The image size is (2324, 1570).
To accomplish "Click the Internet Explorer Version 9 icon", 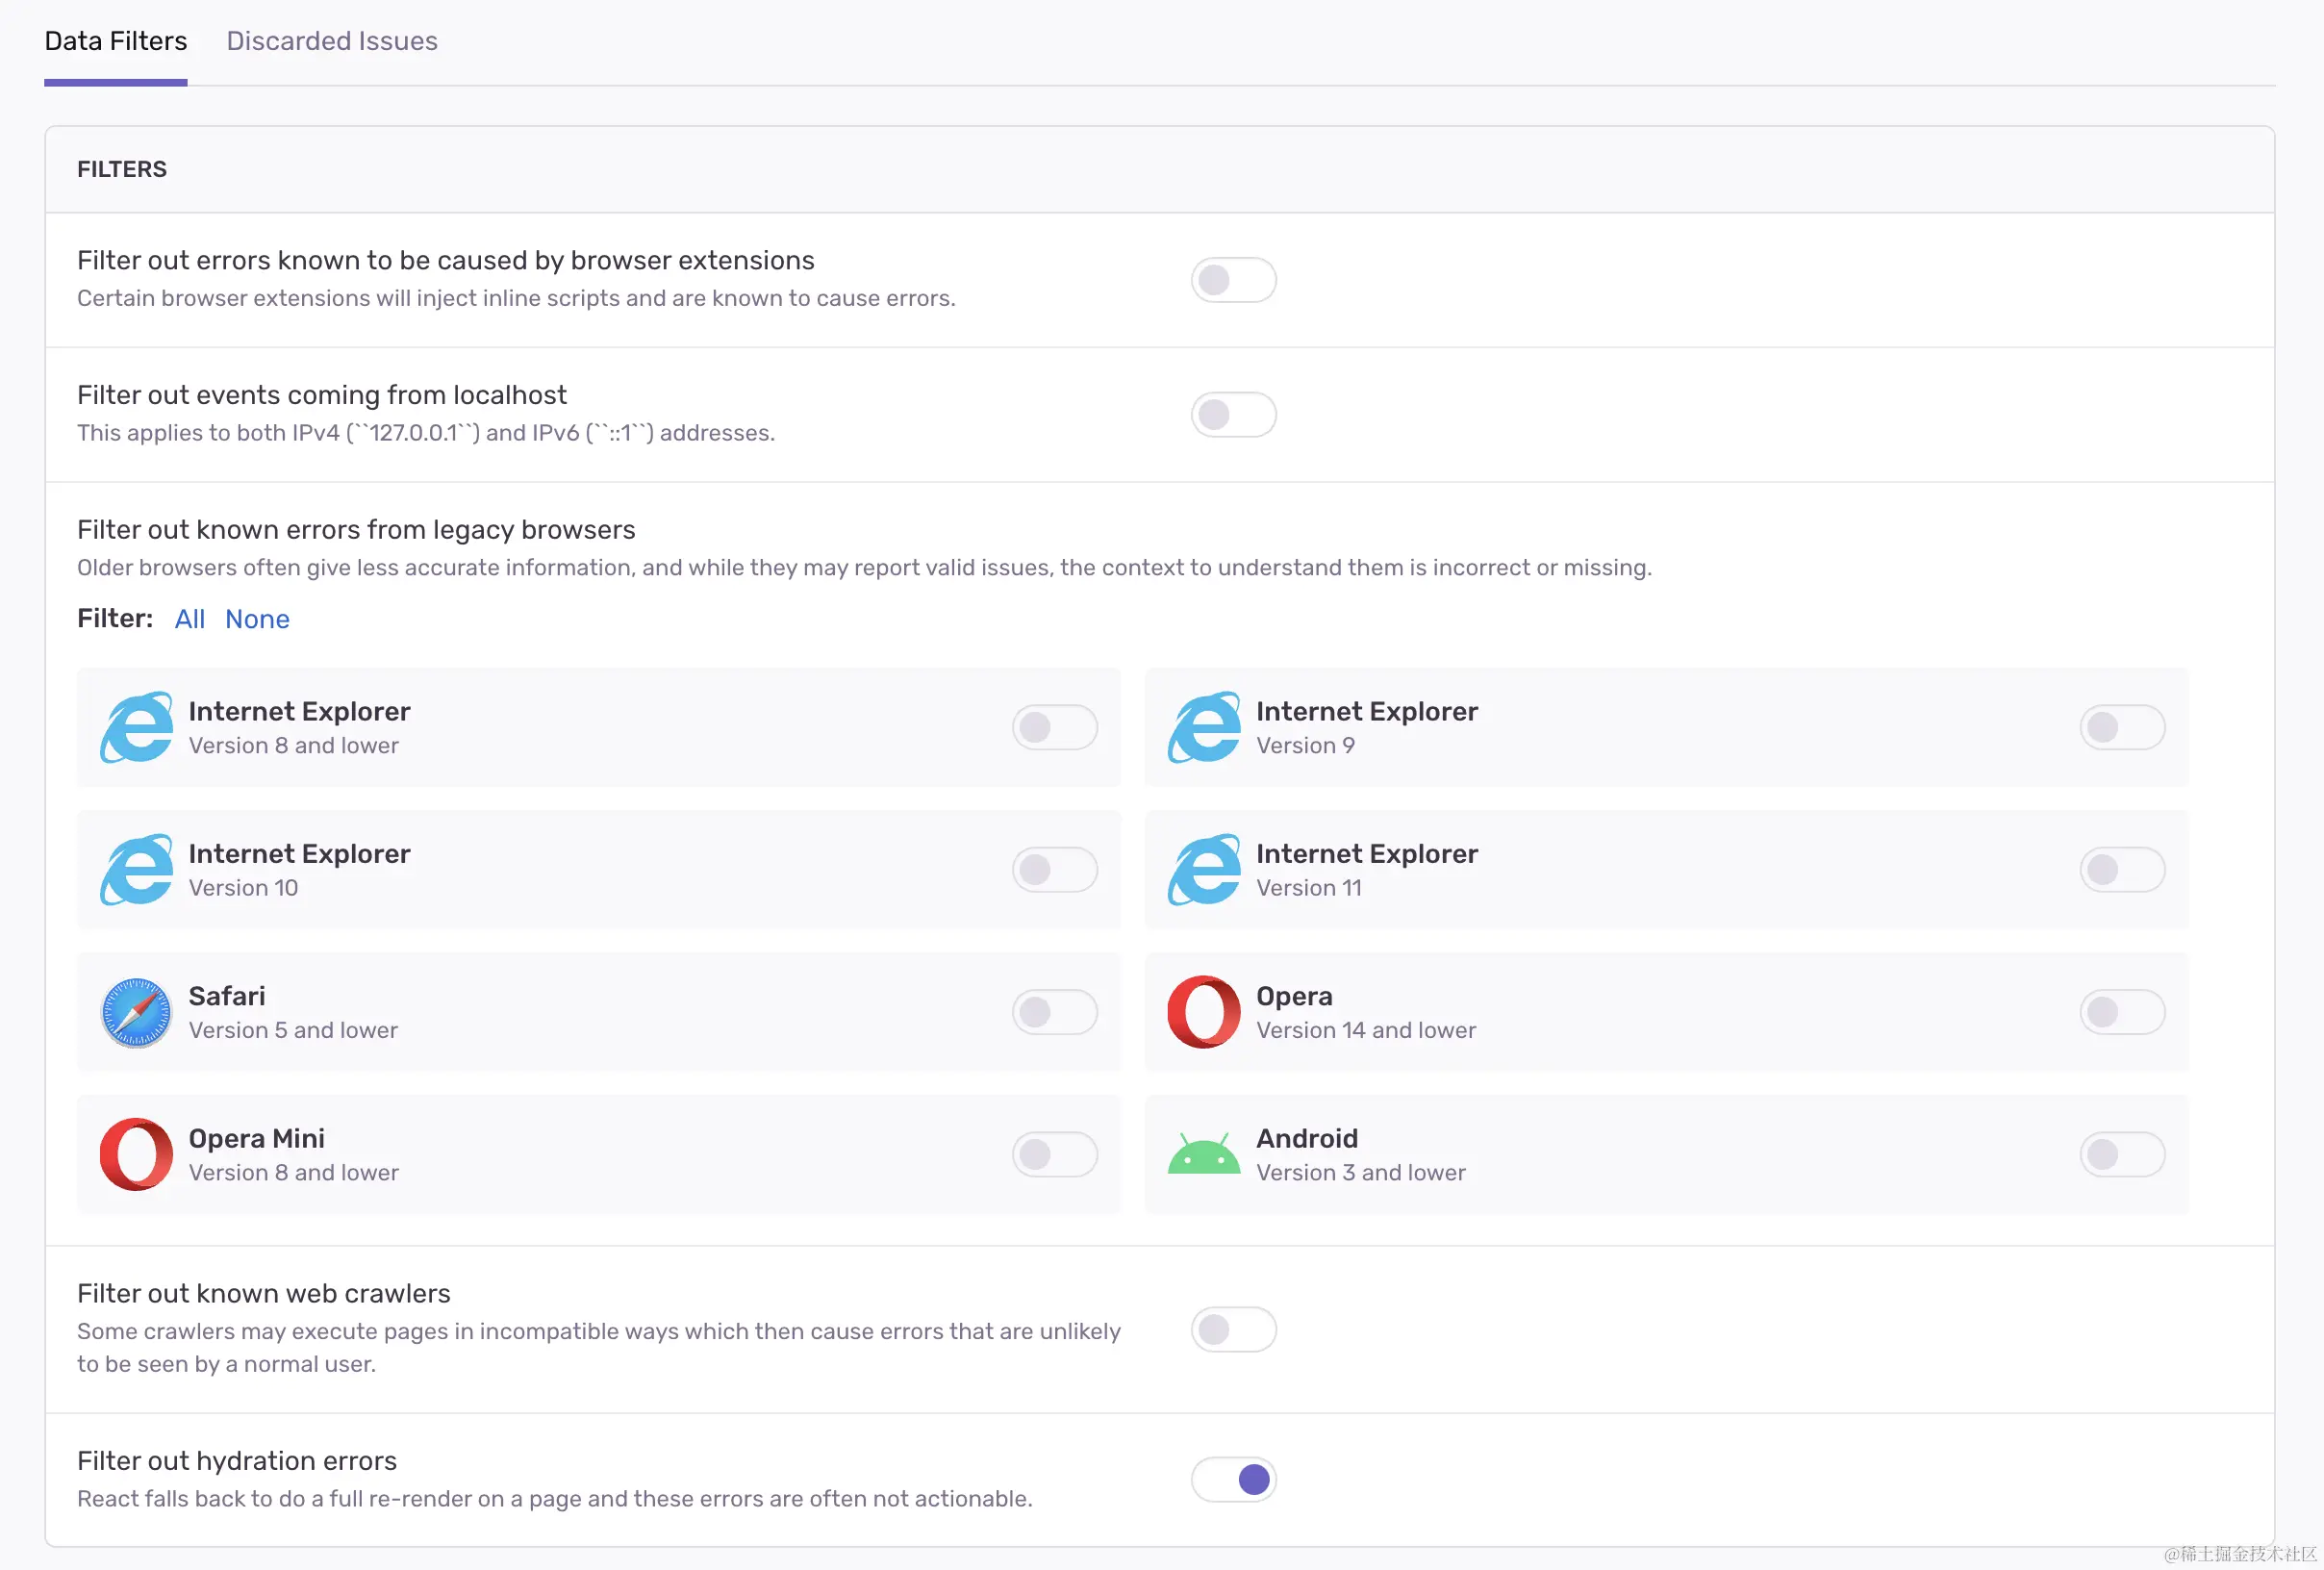I will [x=1204, y=727].
